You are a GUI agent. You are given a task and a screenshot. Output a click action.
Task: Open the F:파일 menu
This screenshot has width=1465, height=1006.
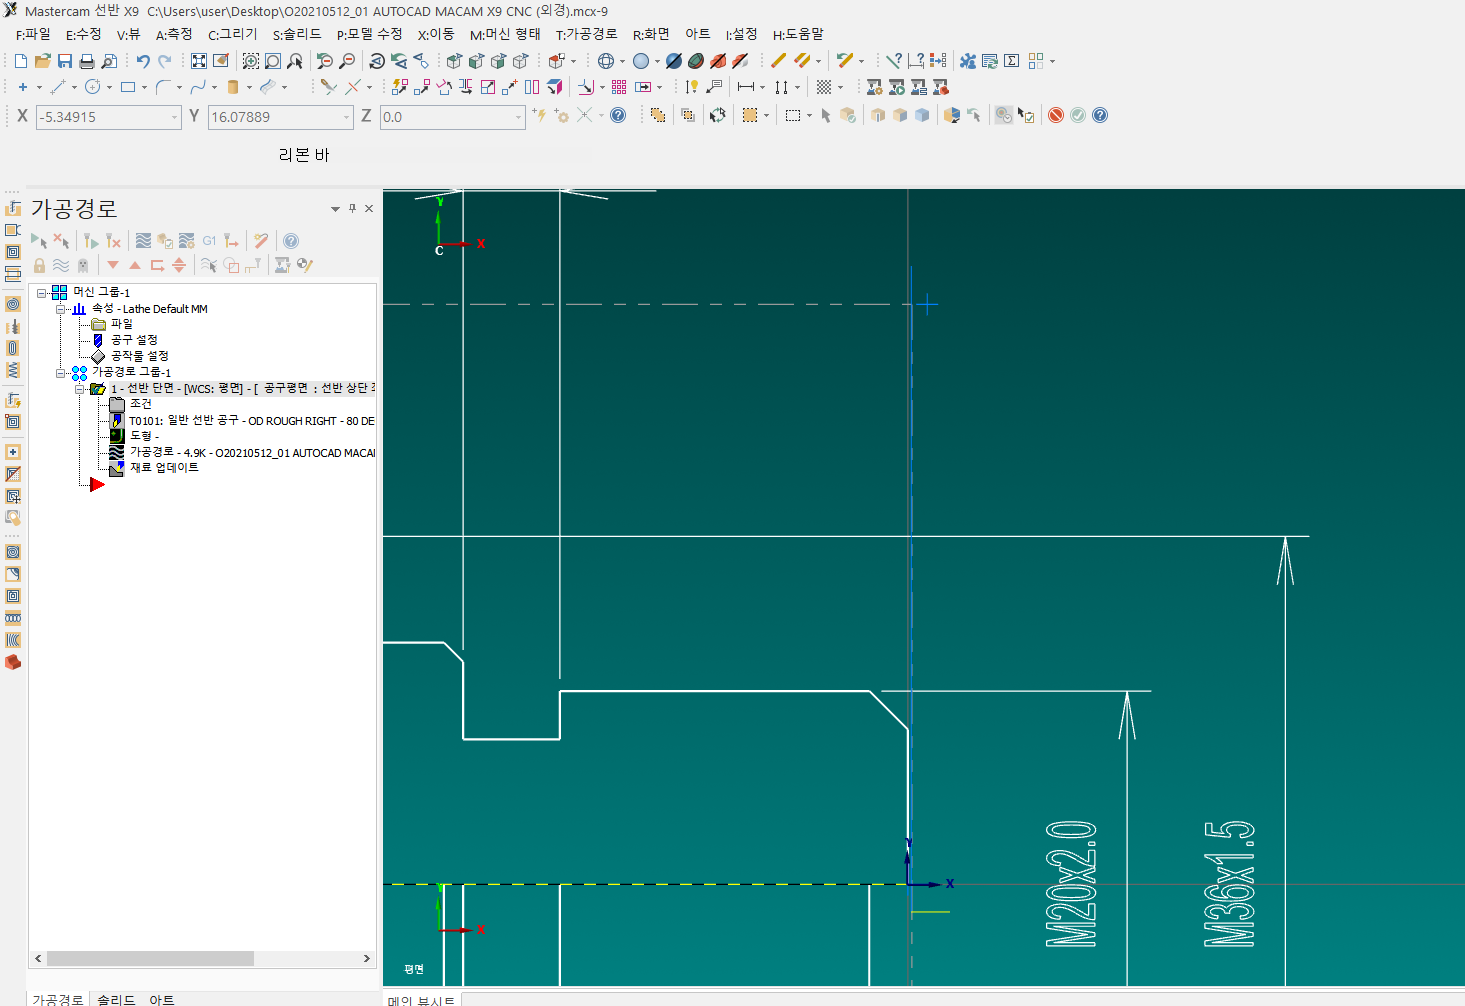click(33, 34)
